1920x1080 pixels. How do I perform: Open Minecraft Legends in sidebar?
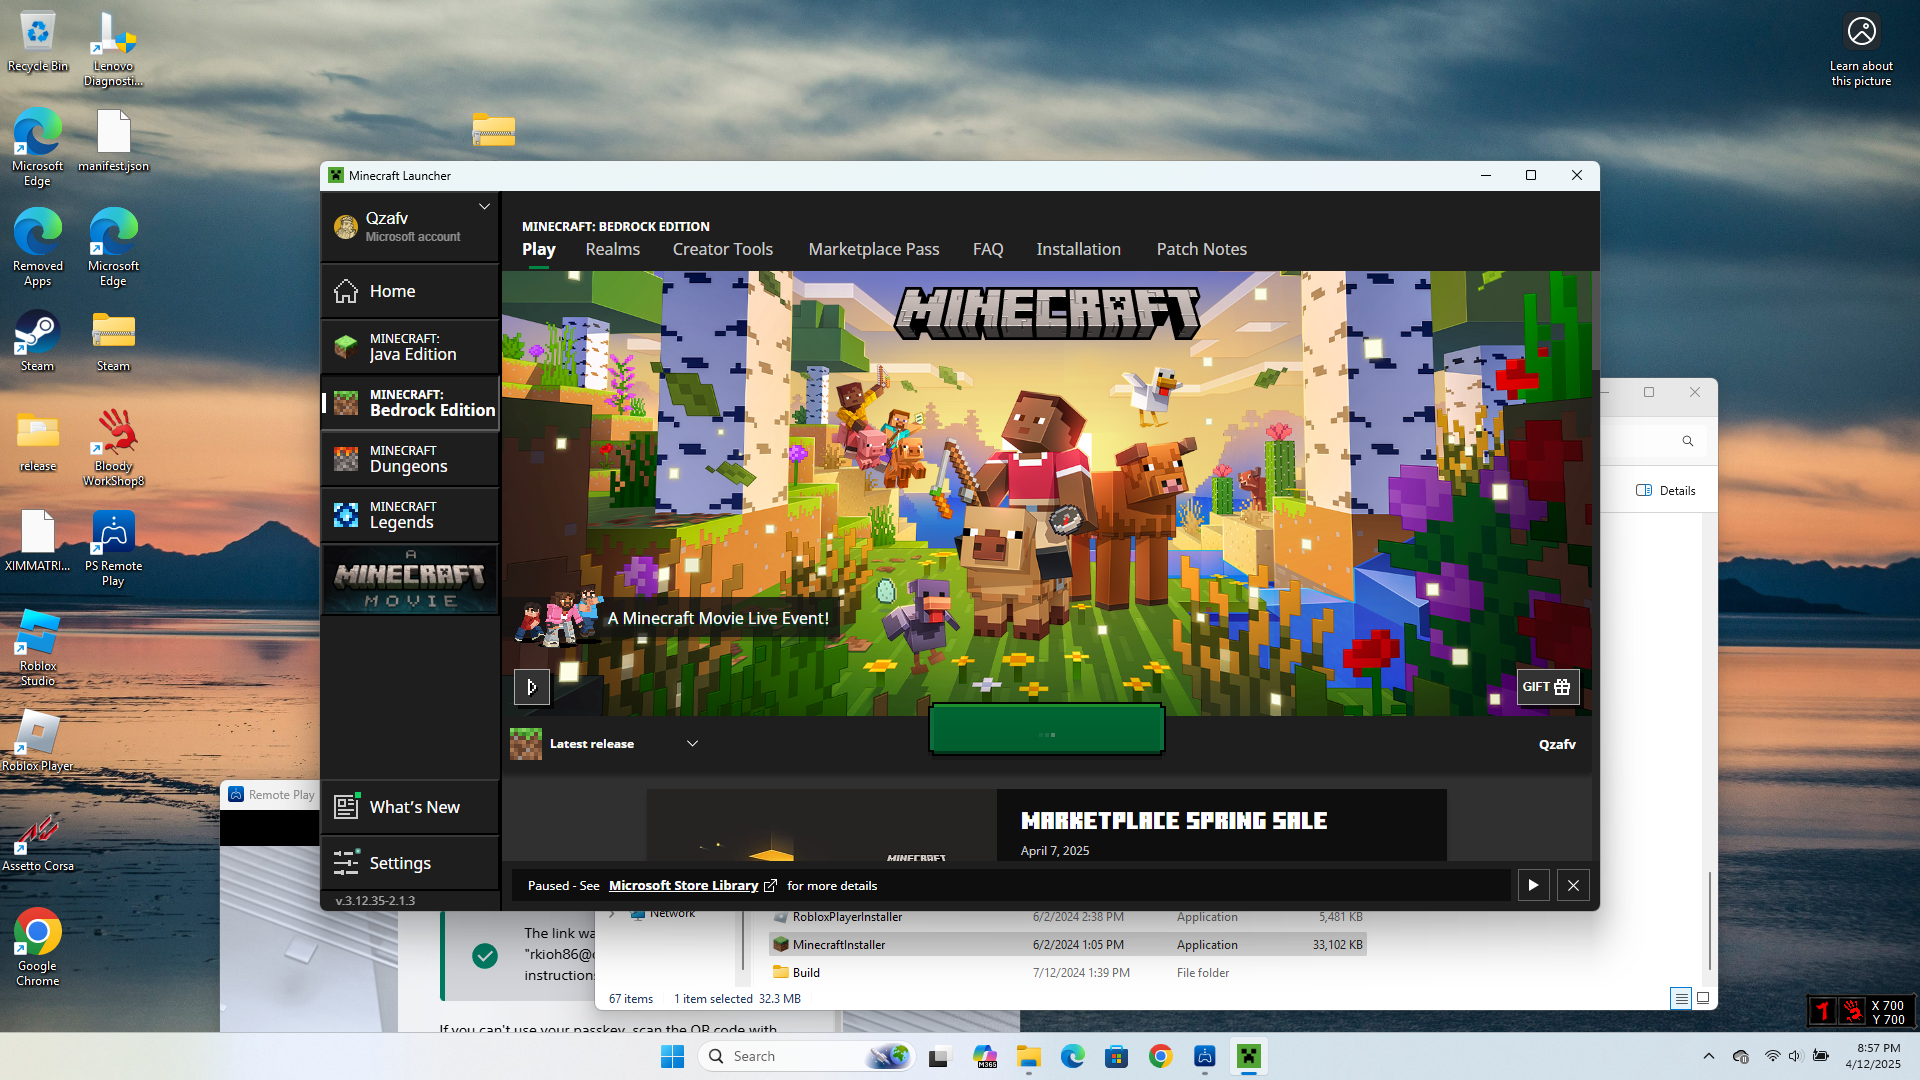tap(410, 515)
